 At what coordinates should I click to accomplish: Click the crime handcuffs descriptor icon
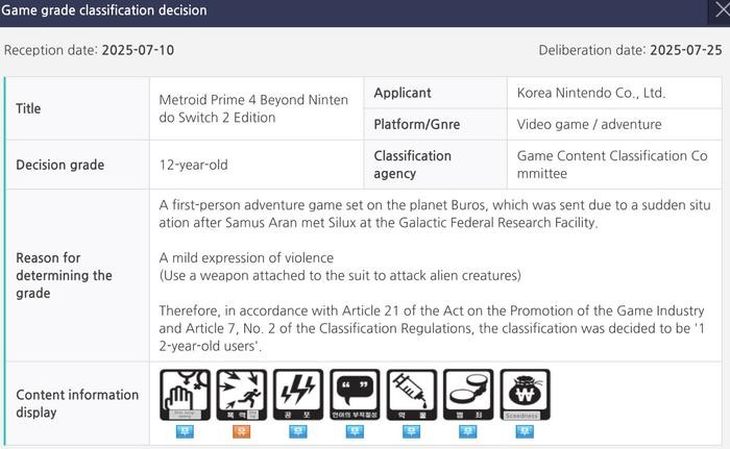[469, 395]
